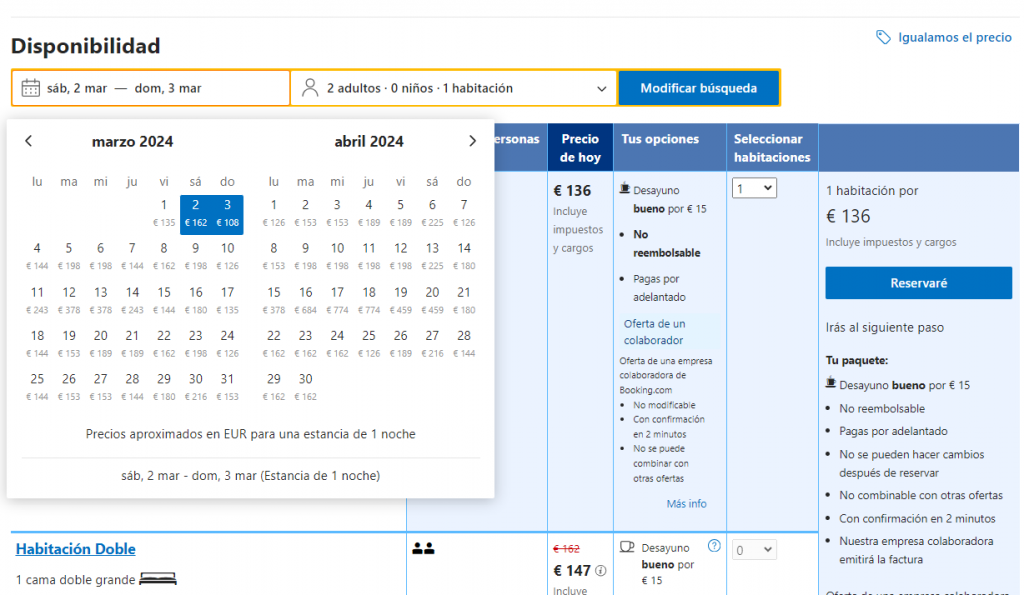Open Igualamos el precio link
The width and height of the screenshot is (1024, 595).
coord(954,37)
